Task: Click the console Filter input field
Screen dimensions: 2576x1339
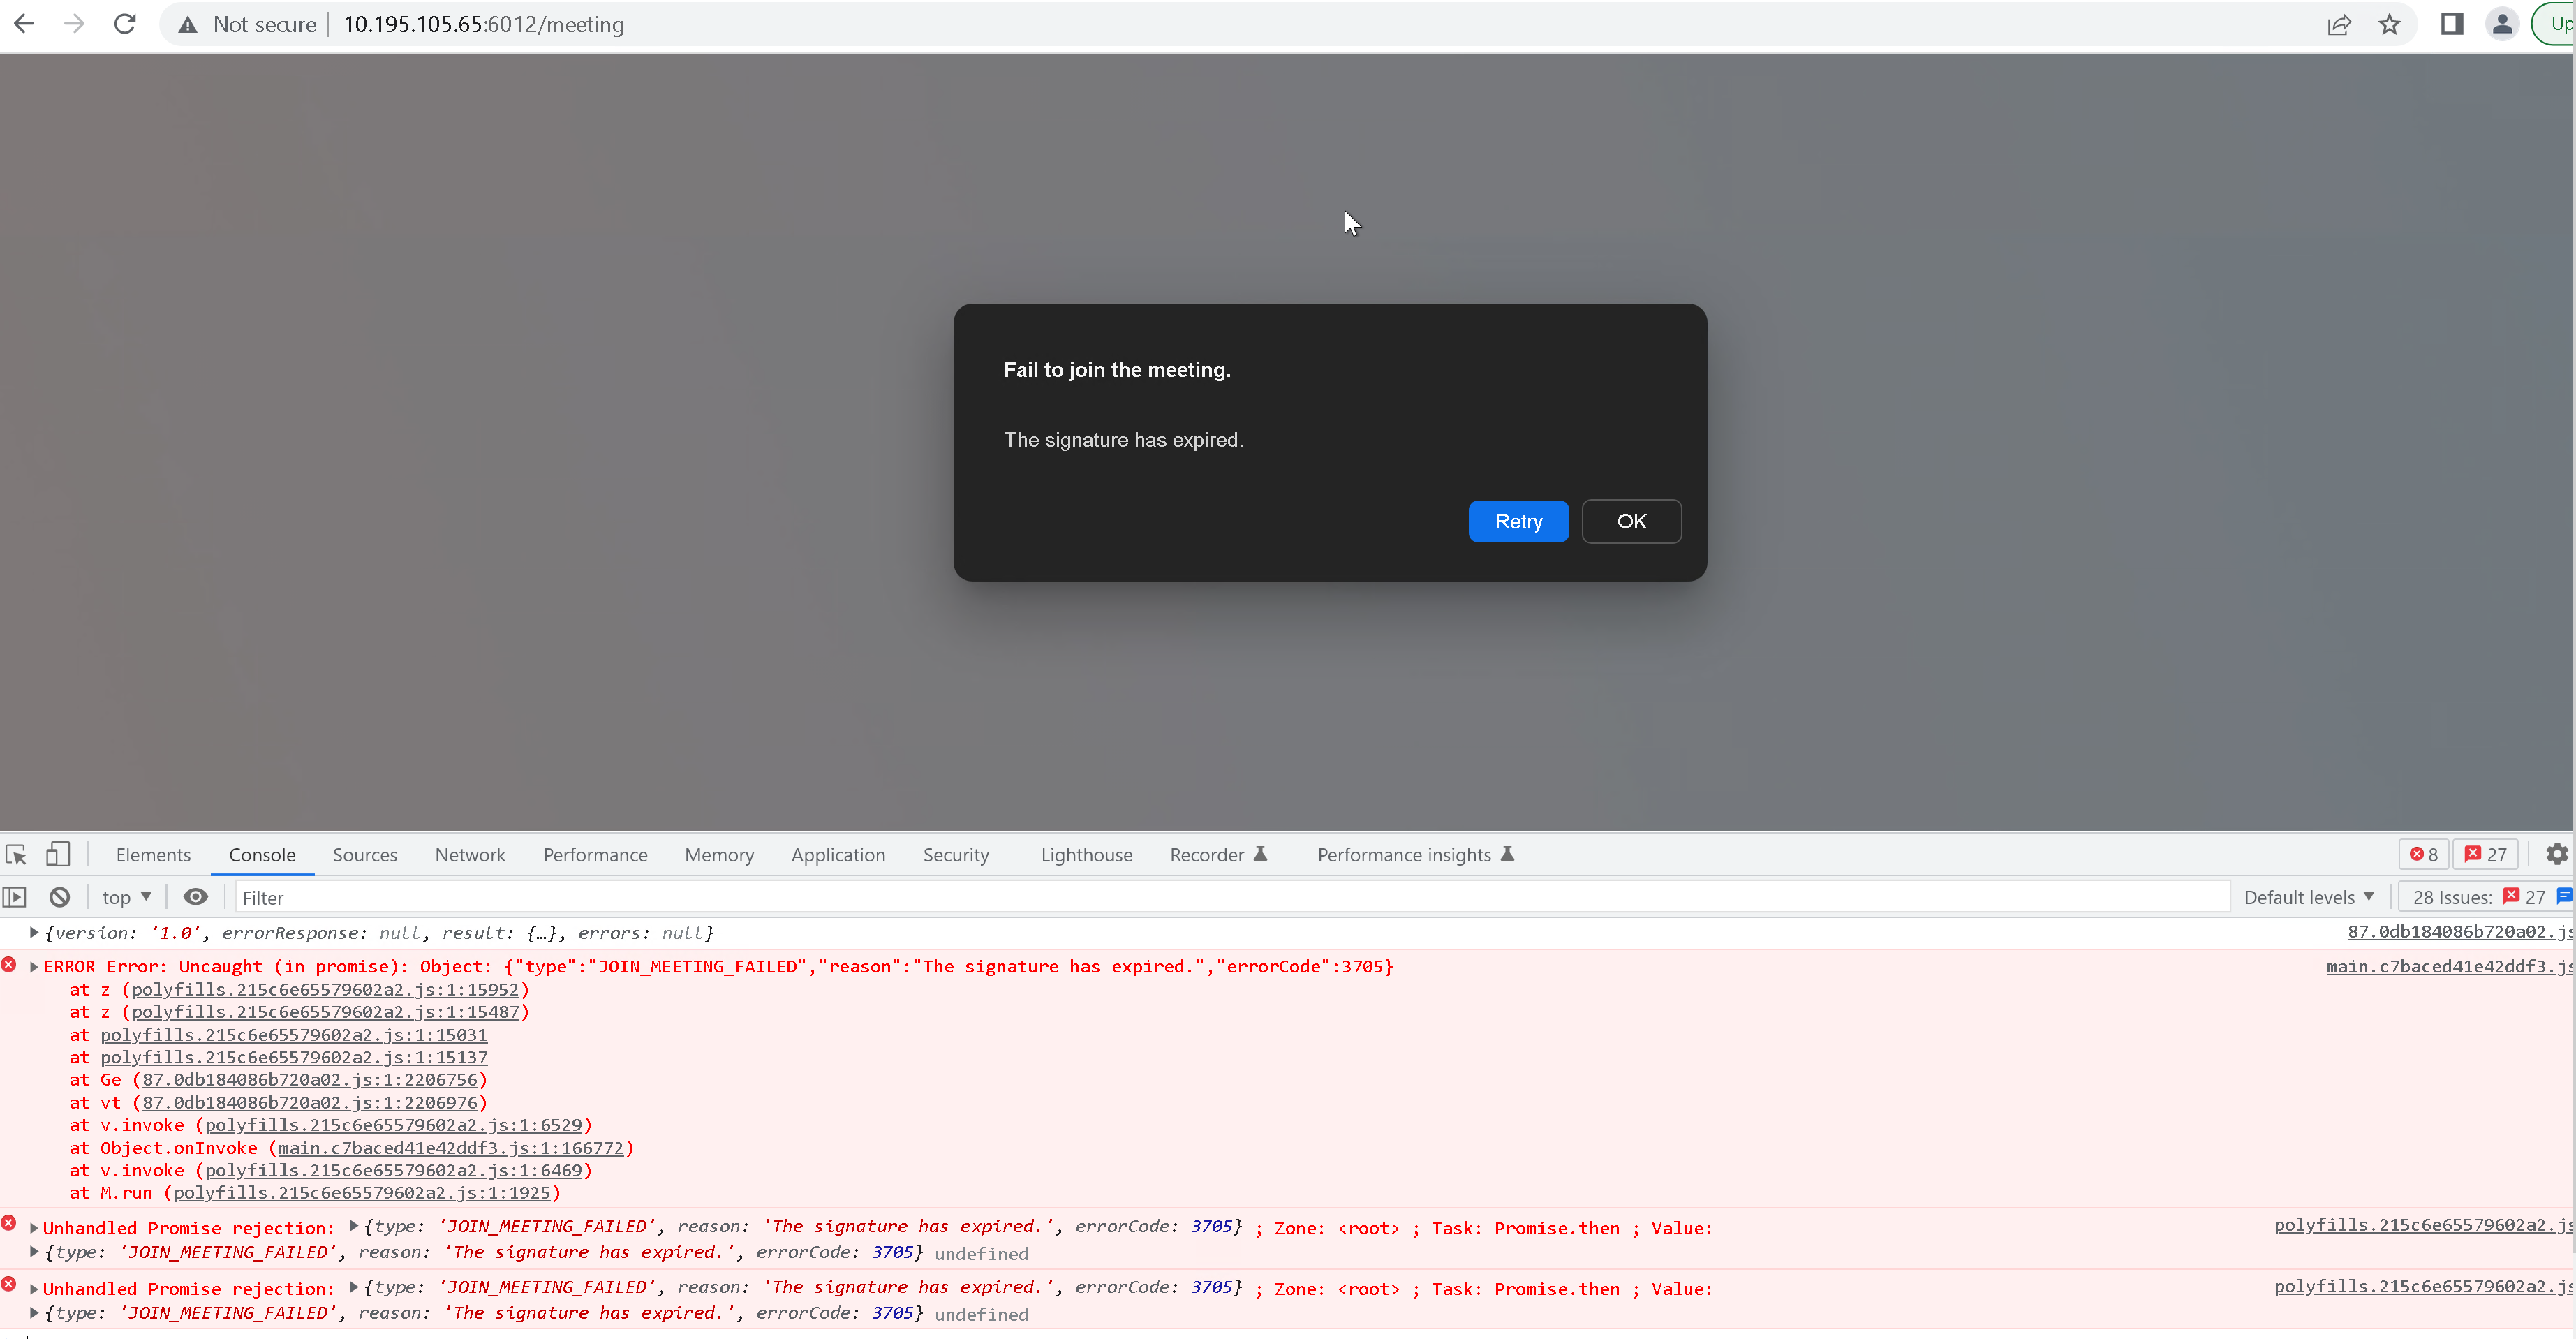Action: coord(1230,897)
